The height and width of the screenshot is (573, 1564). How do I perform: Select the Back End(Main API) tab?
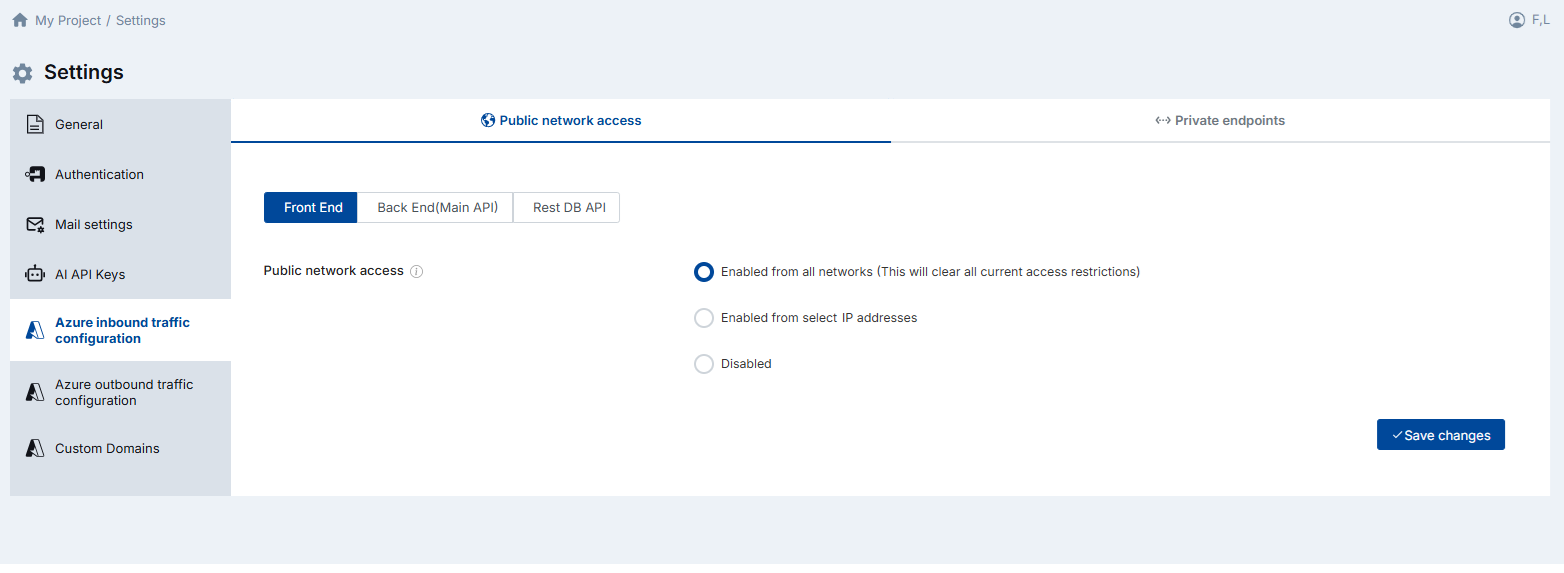(x=436, y=208)
